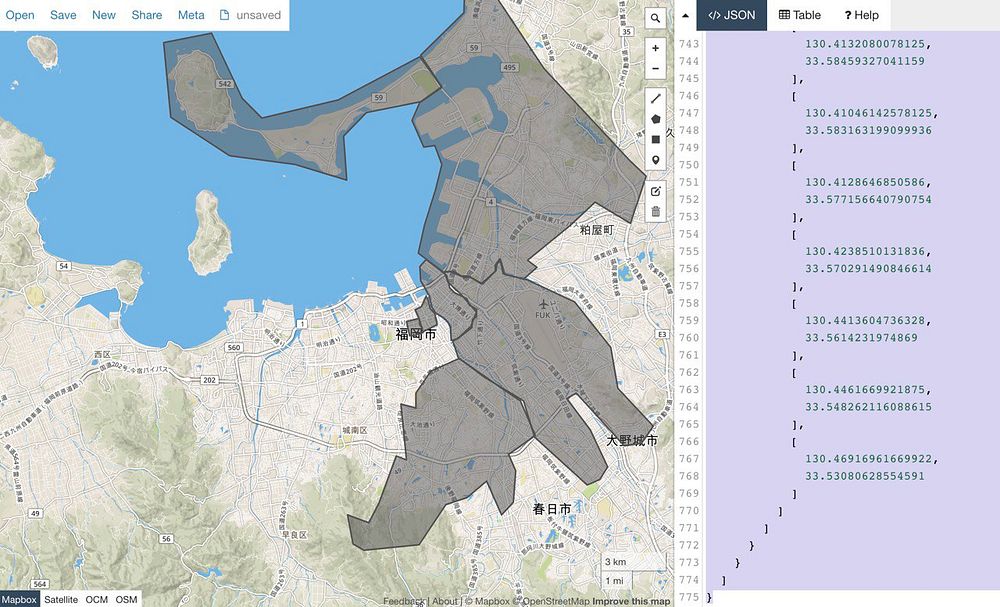Image resolution: width=1000 pixels, height=607 pixels.
Task: Open the map search tool
Action: (655, 18)
